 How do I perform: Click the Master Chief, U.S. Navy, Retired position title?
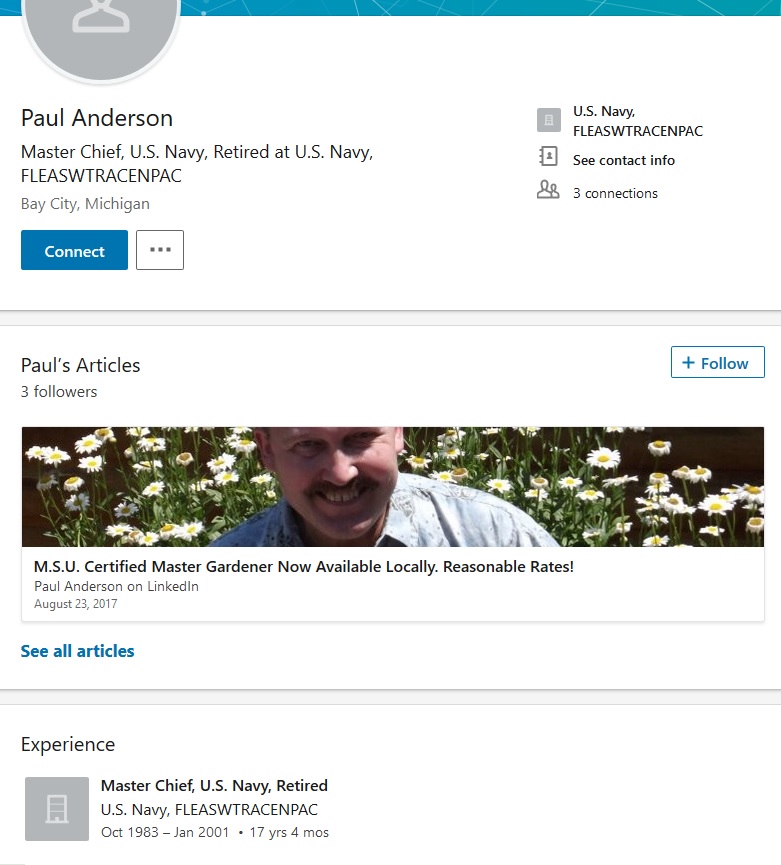coord(214,785)
